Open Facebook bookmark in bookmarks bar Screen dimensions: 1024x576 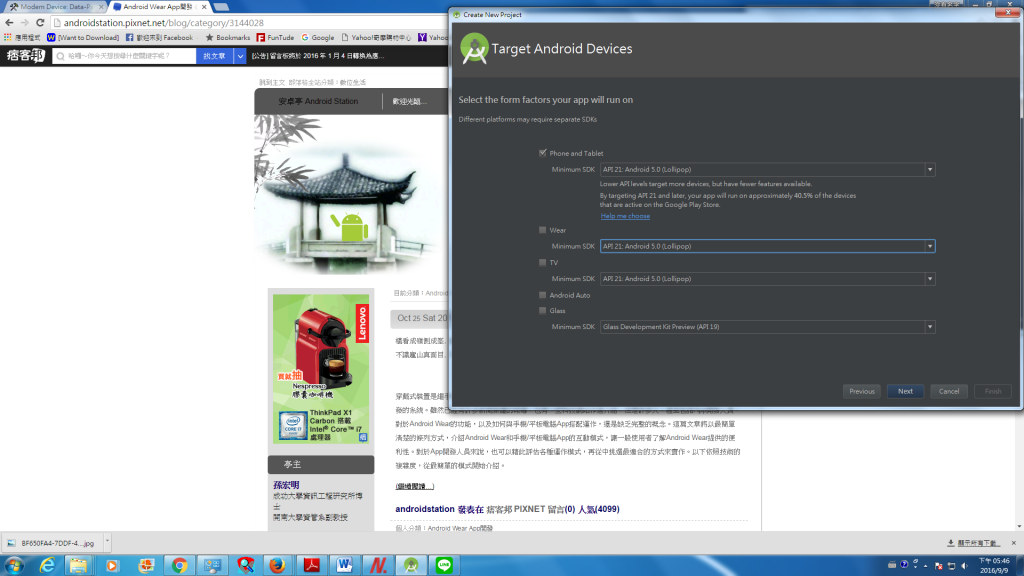pos(159,38)
